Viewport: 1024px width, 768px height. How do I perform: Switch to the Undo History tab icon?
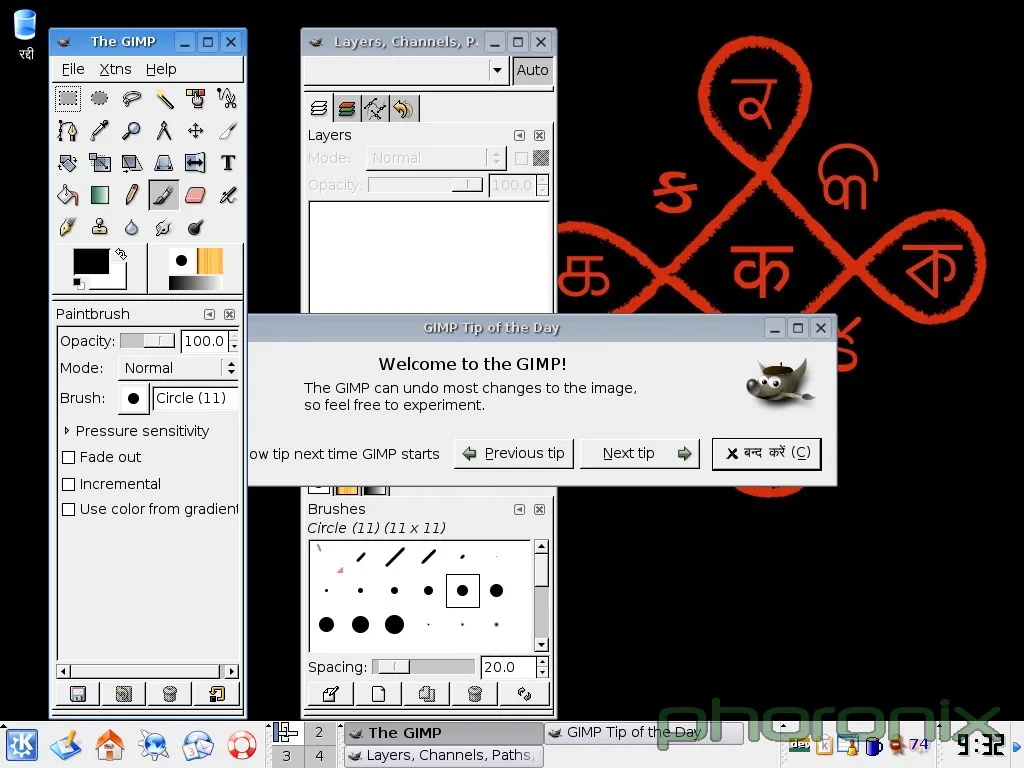click(x=403, y=108)
